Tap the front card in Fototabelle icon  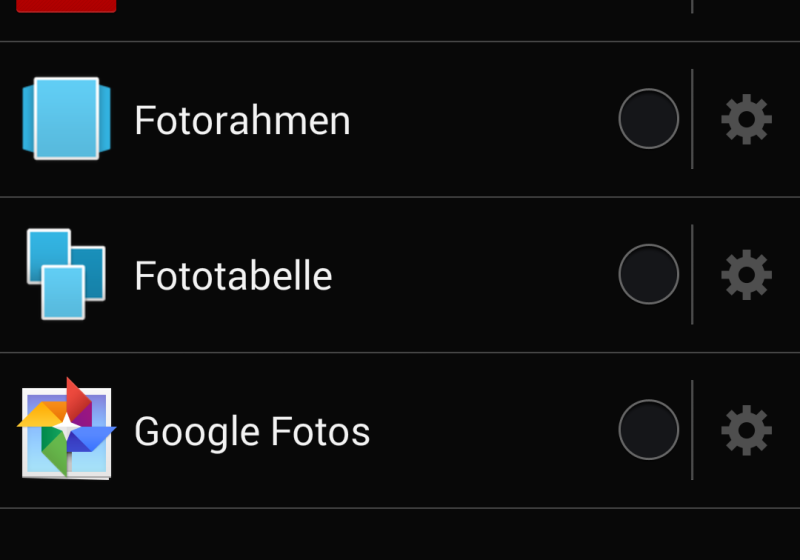(x=62, y=292)
